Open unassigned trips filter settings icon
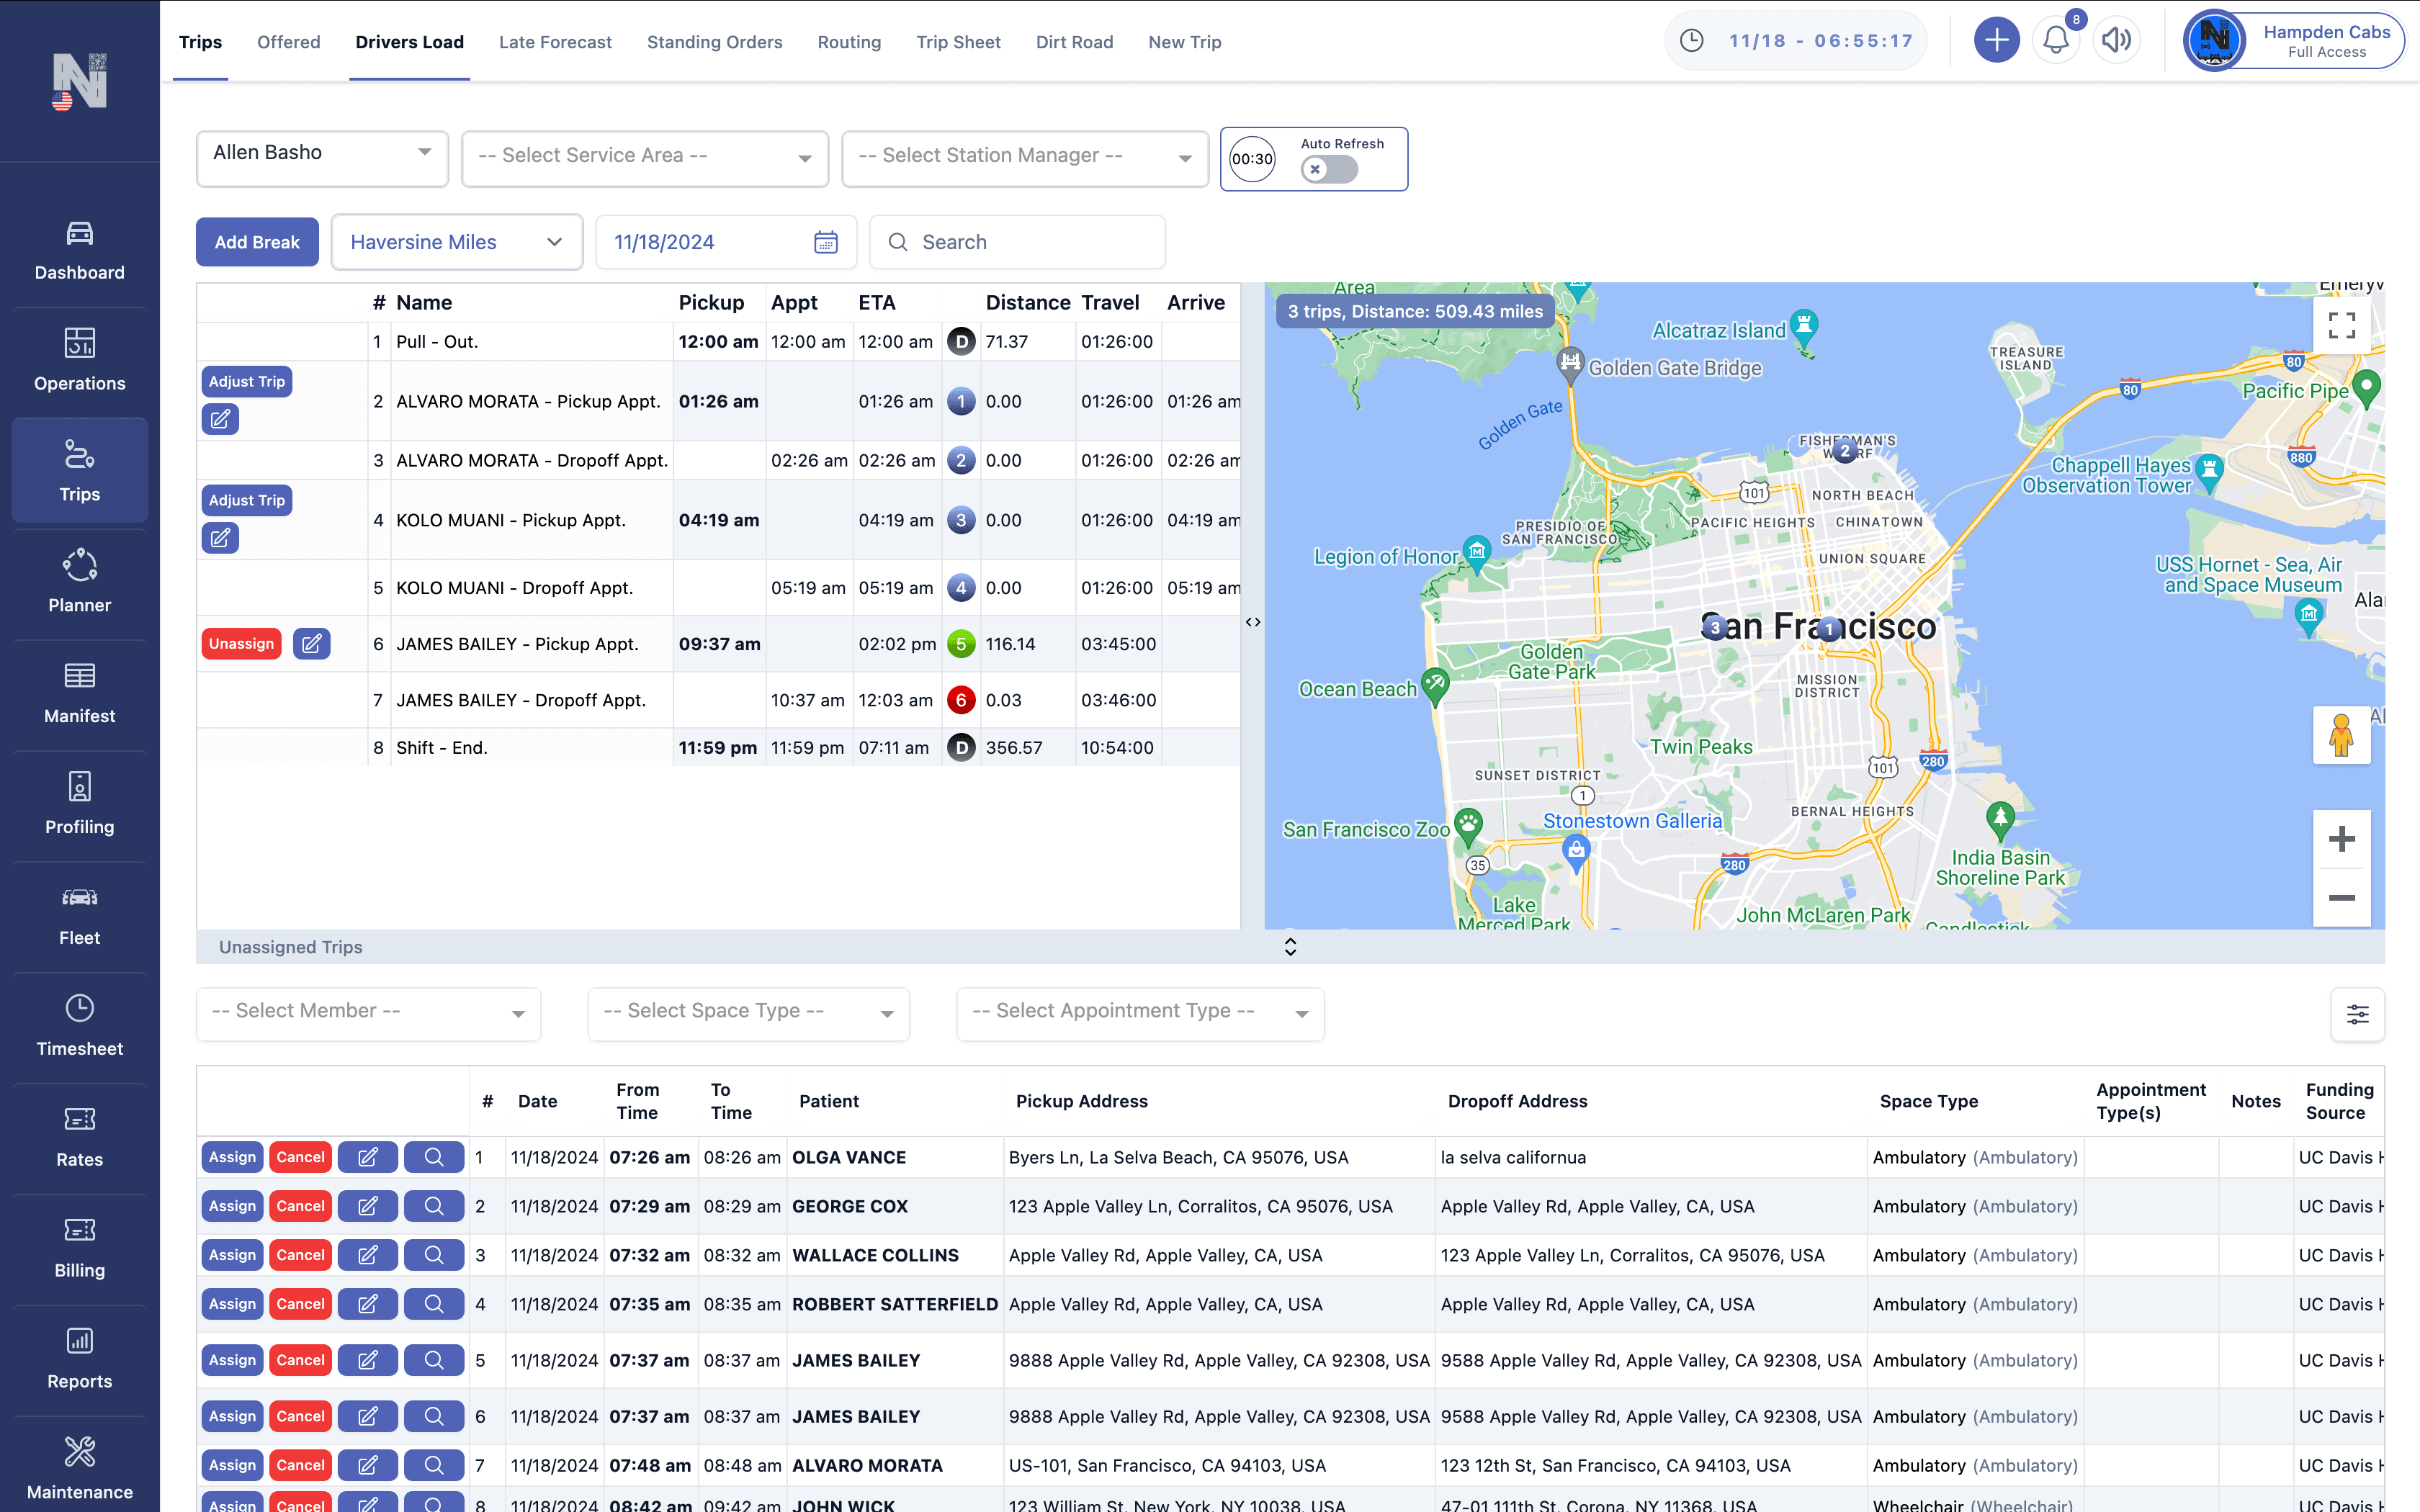 click(x=2357, y=1014)
